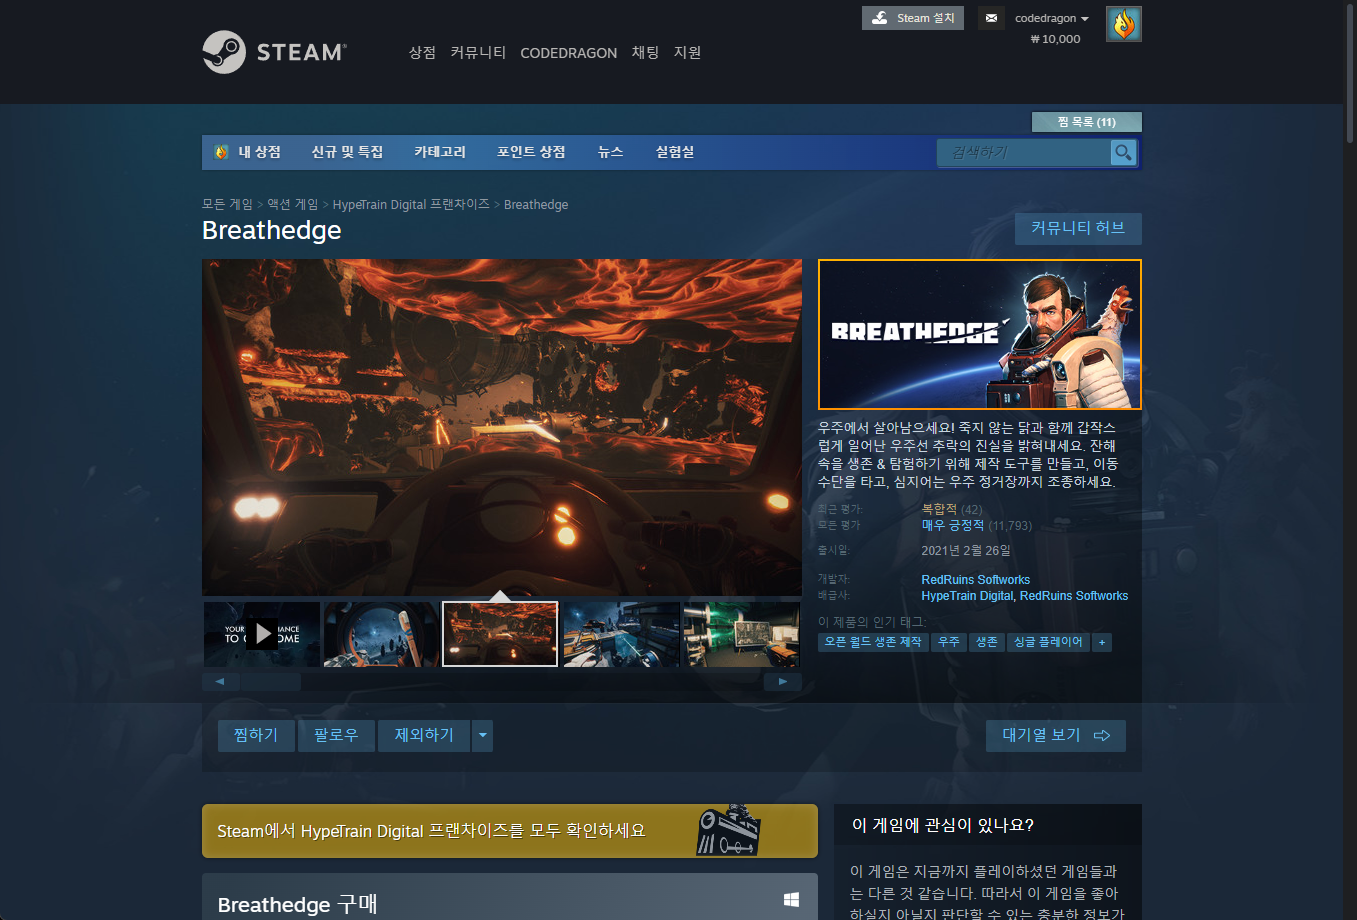The image size is (1357, 920).
Task: Open the CODEDRAGON profile menu
Action: pos(568,53)
